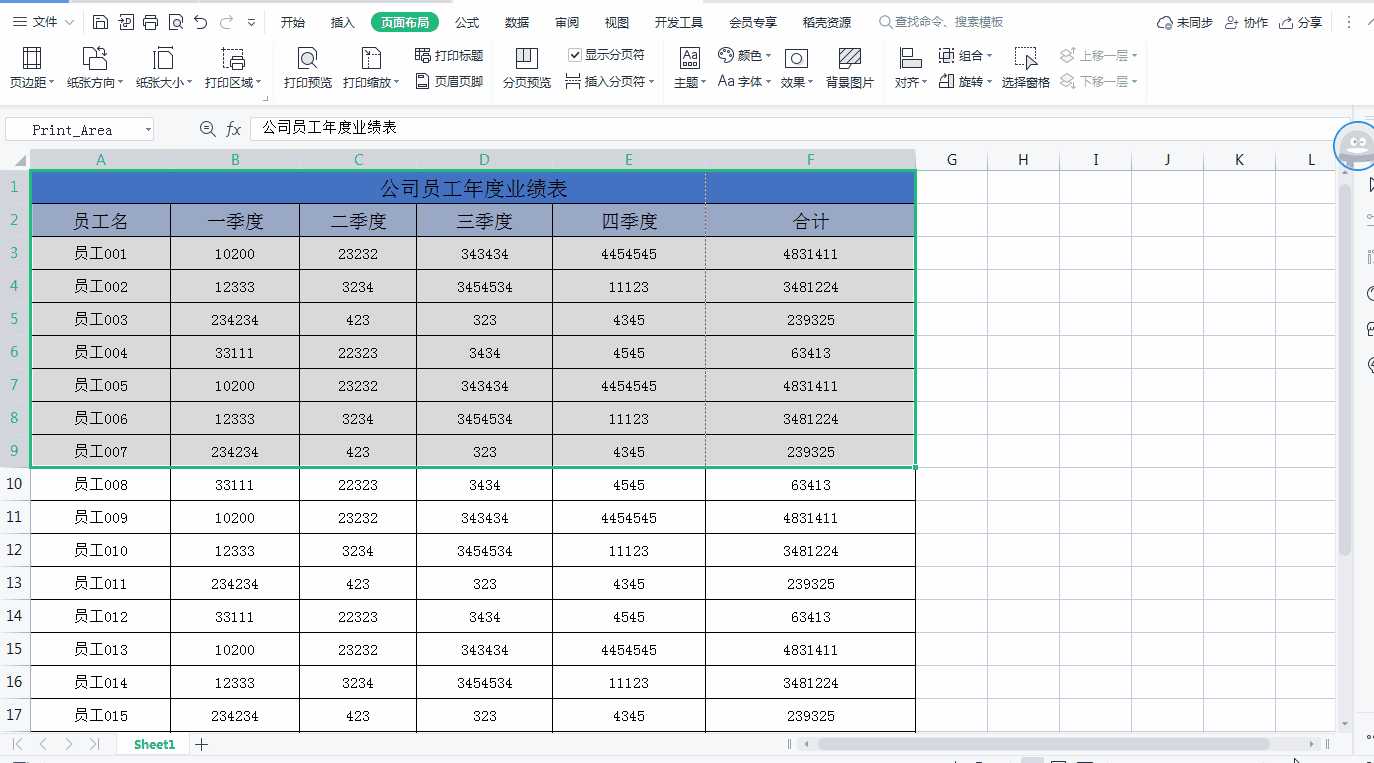Go to last sheet navigation arrow
Viewport: 1374px width, 763px height.
coord(94,744)
